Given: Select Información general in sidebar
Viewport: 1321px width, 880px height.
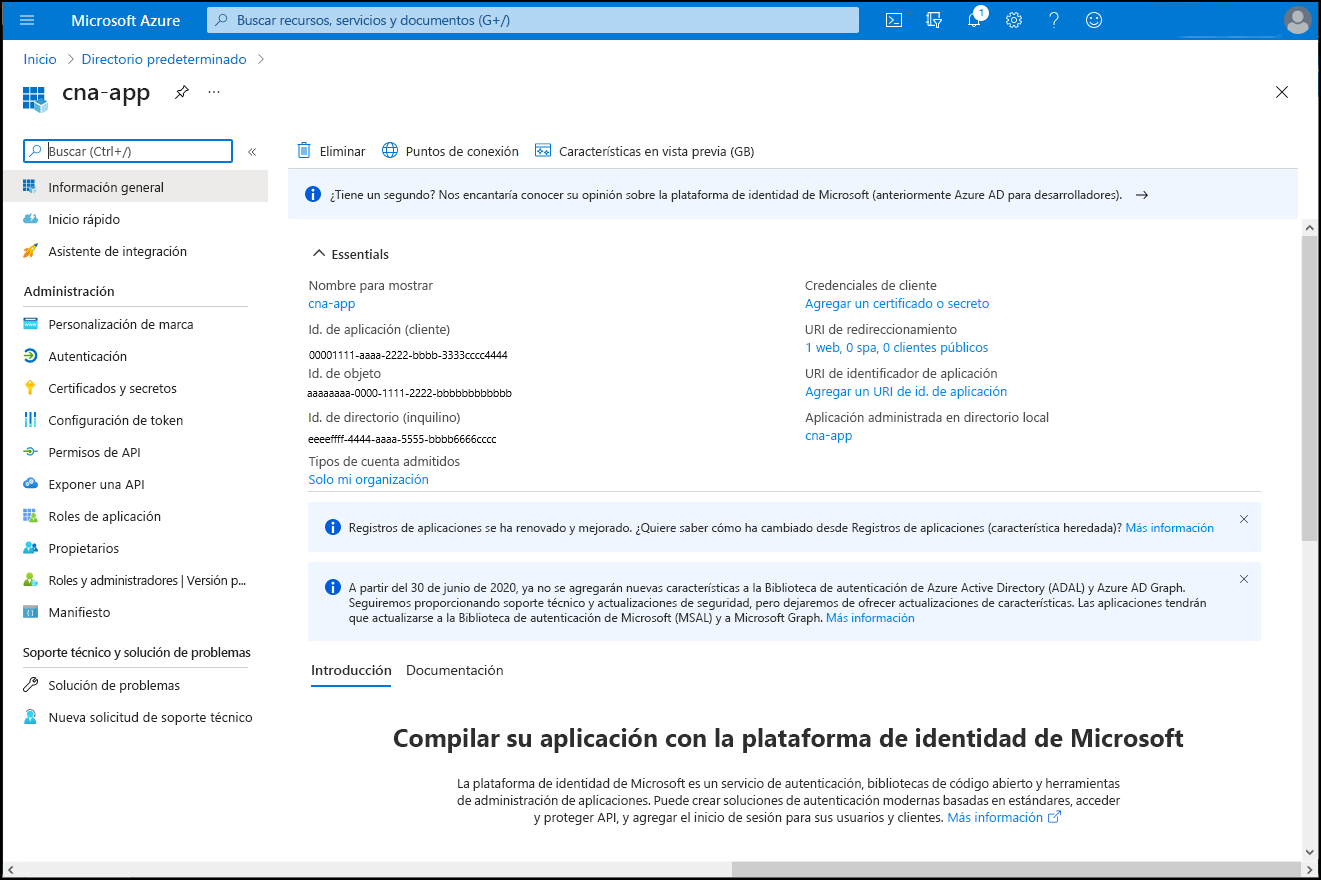Looking at the screenshot, I should pos(135,187).
